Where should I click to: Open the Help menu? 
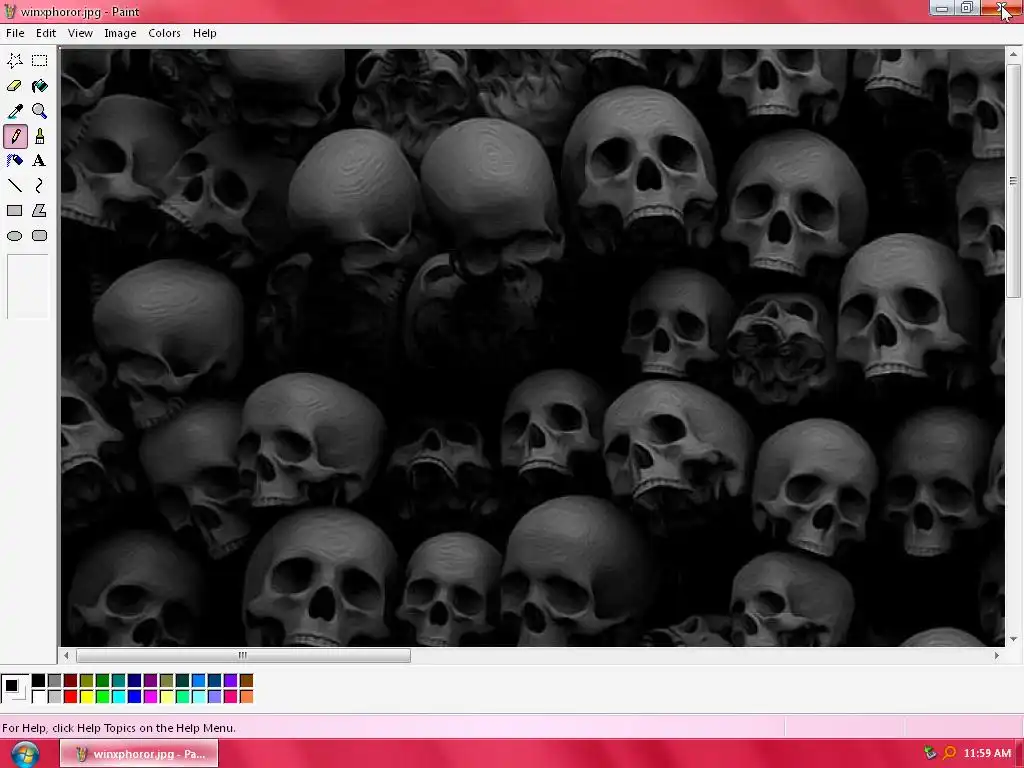204,33
